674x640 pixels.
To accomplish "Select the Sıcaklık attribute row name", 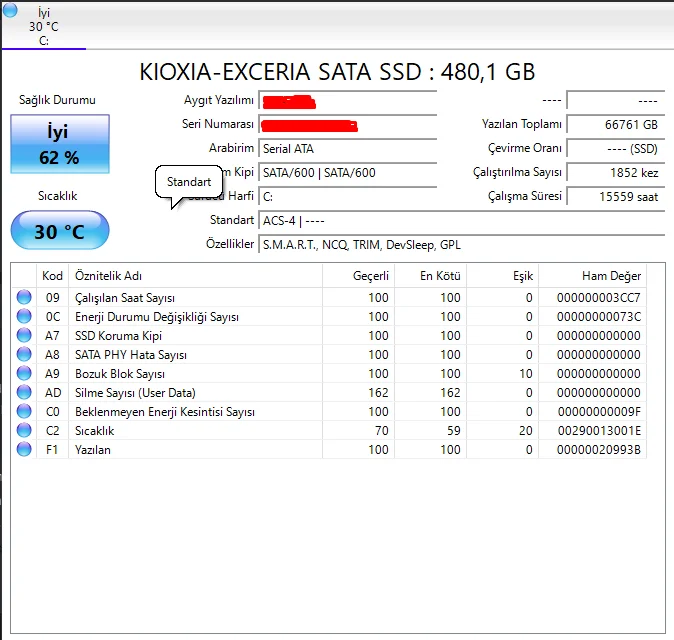I will point(95,431).
